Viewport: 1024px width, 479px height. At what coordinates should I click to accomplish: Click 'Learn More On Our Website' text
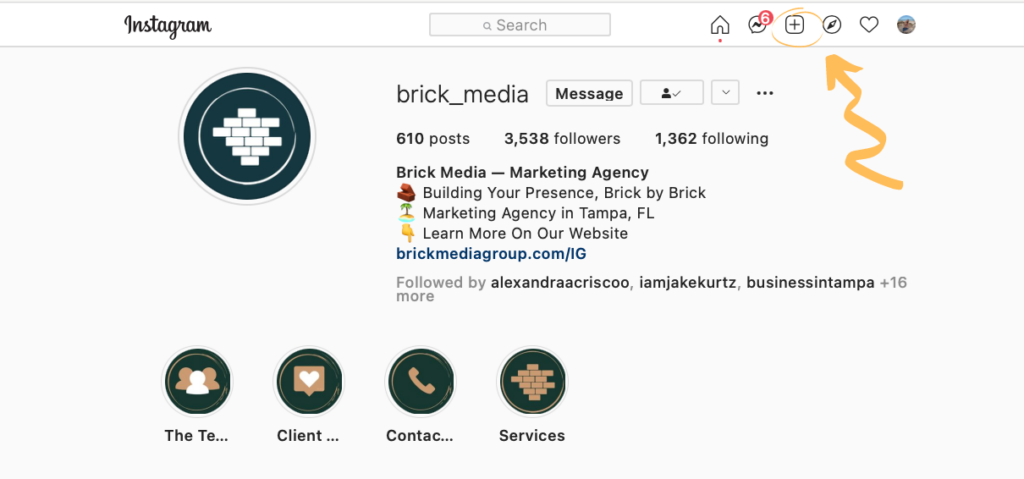click(x=526, y=234)
